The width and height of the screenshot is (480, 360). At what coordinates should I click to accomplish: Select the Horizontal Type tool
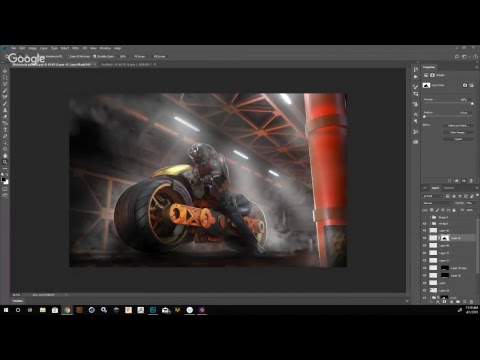5,130
